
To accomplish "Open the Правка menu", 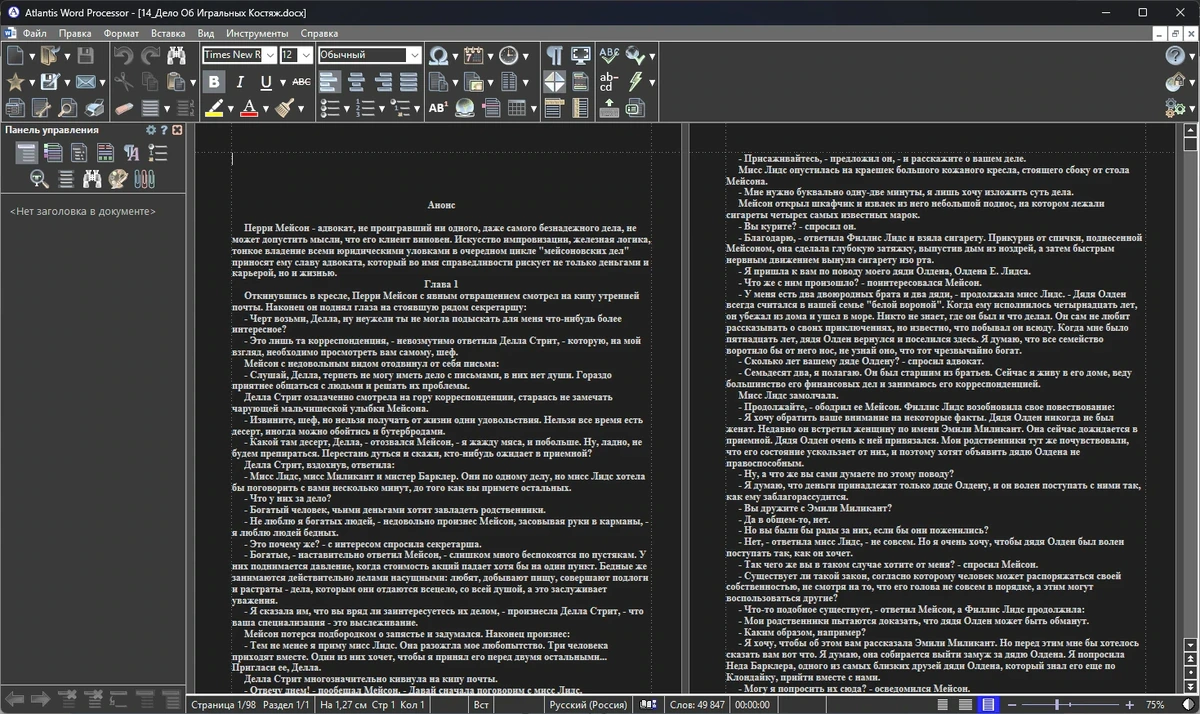I will point(75,33).
